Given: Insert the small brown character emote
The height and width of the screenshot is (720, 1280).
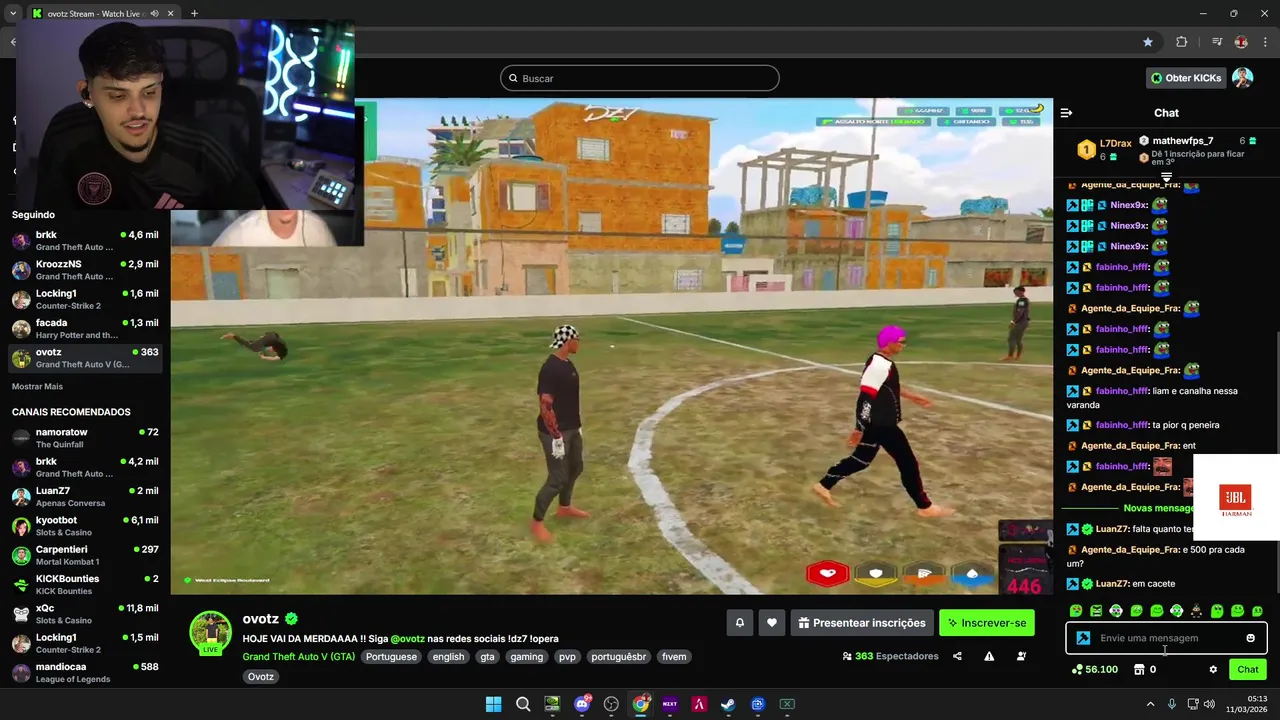Looking at the screenshot, I should (1196, 611).
